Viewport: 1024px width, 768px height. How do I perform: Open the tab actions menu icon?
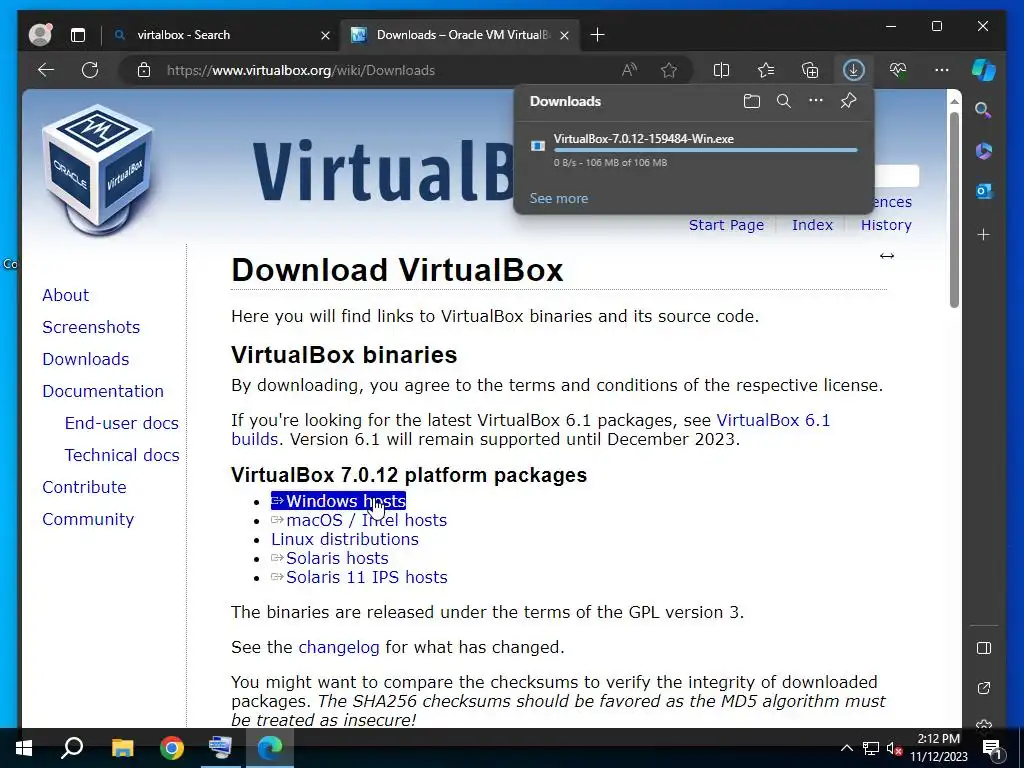click(x=78, y=35)
